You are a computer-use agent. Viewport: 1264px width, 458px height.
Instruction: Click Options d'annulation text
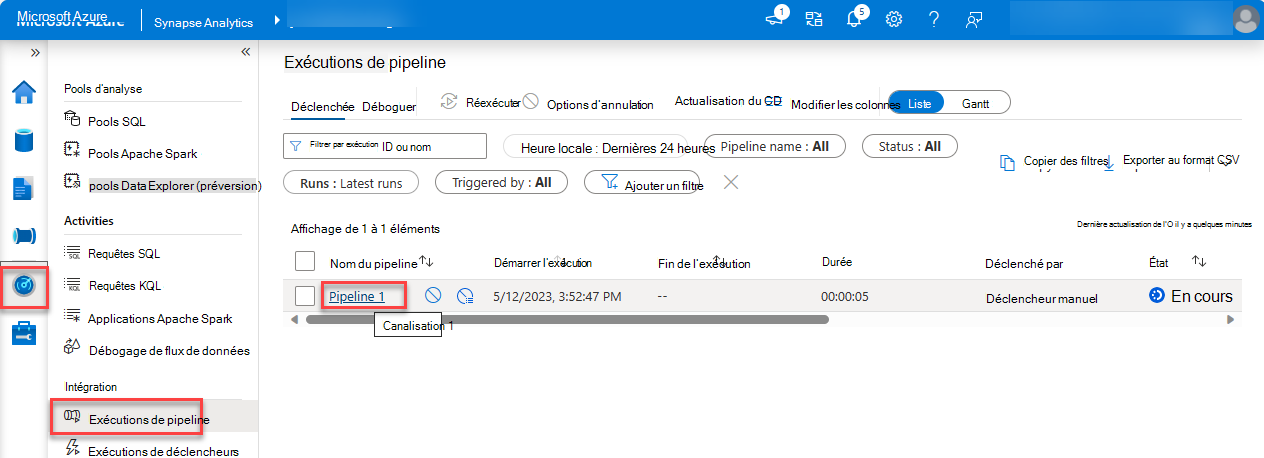(600, 104)
